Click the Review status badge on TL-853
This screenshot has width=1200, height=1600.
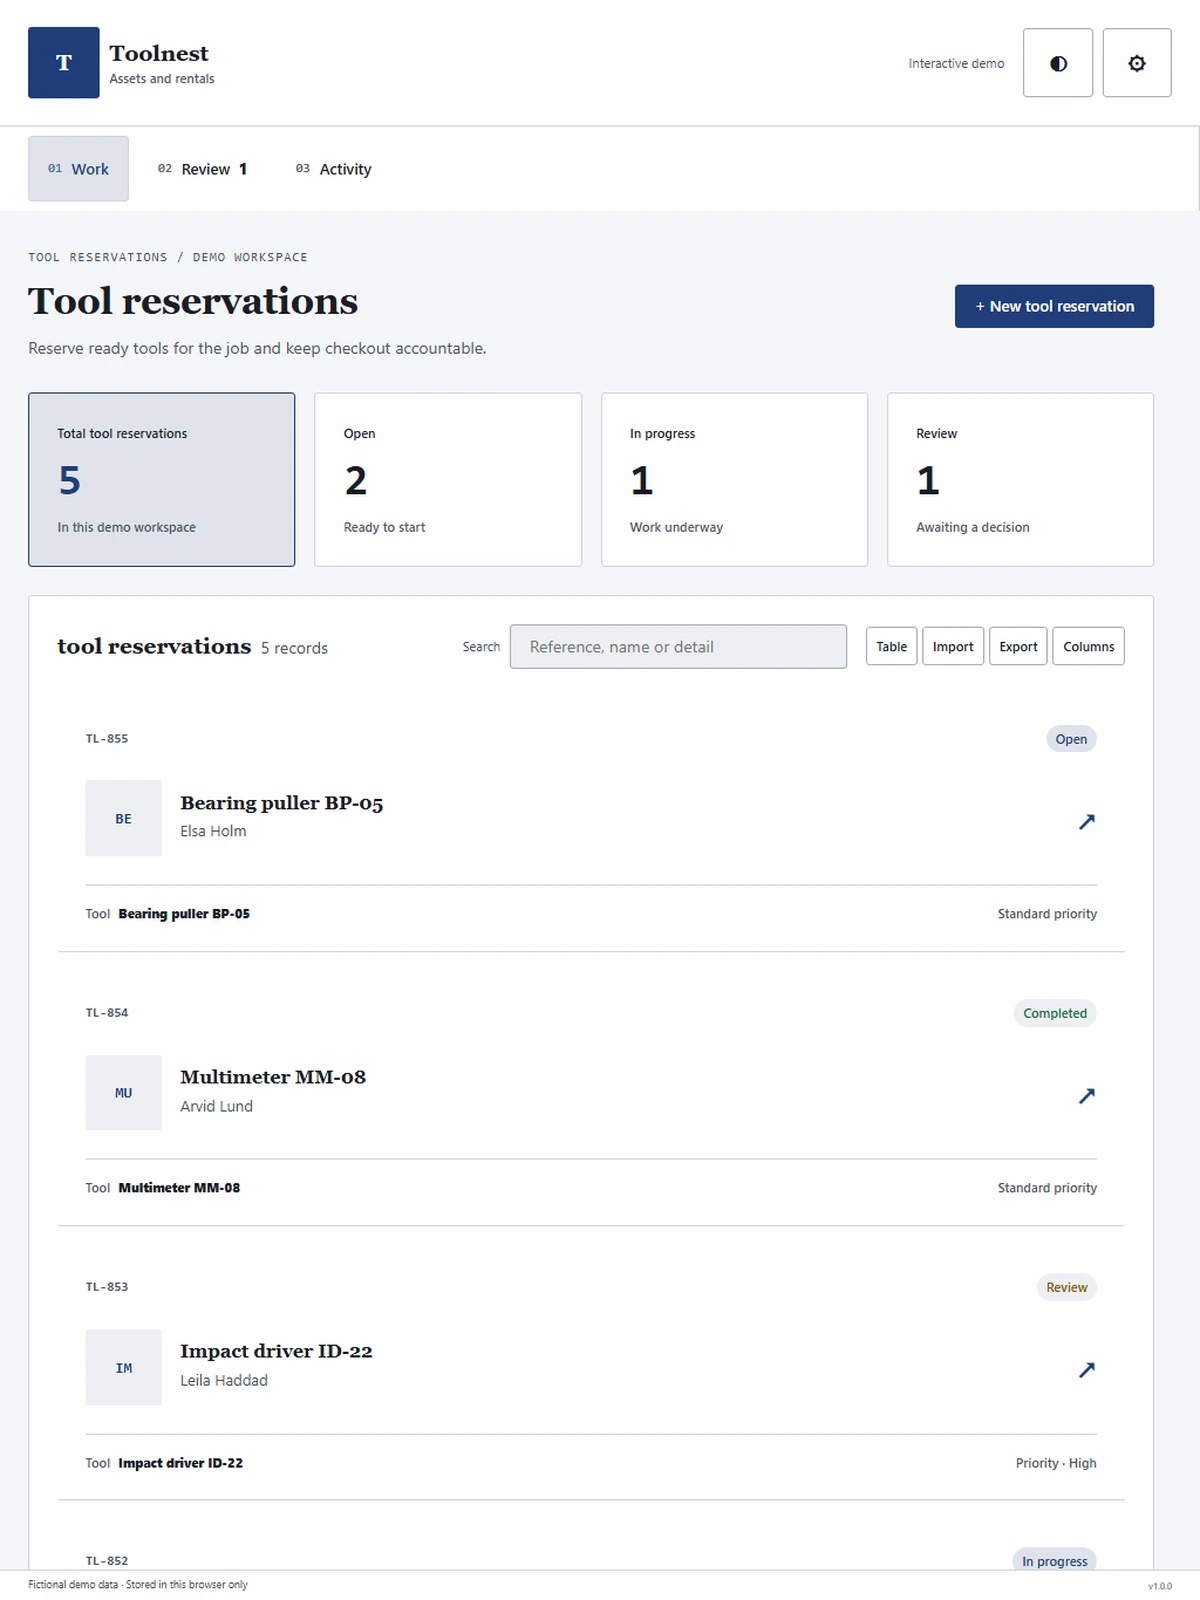pyautogui.click(x=1066, y=1287)
